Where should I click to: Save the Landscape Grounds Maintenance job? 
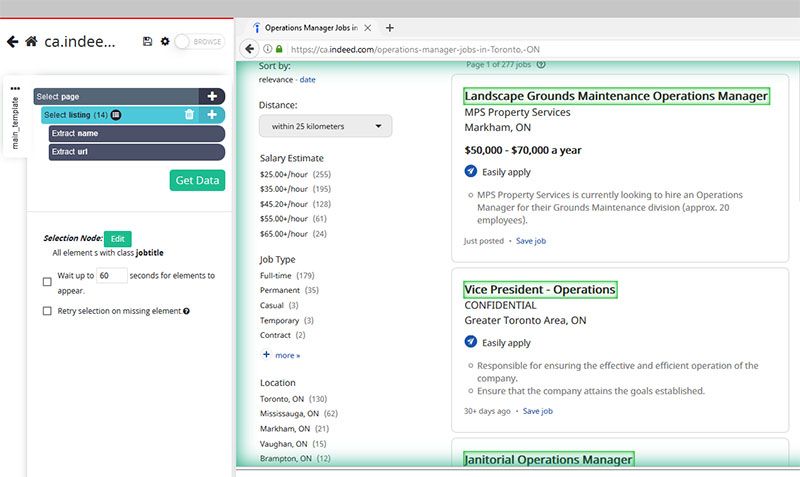(x=531, y=241)
